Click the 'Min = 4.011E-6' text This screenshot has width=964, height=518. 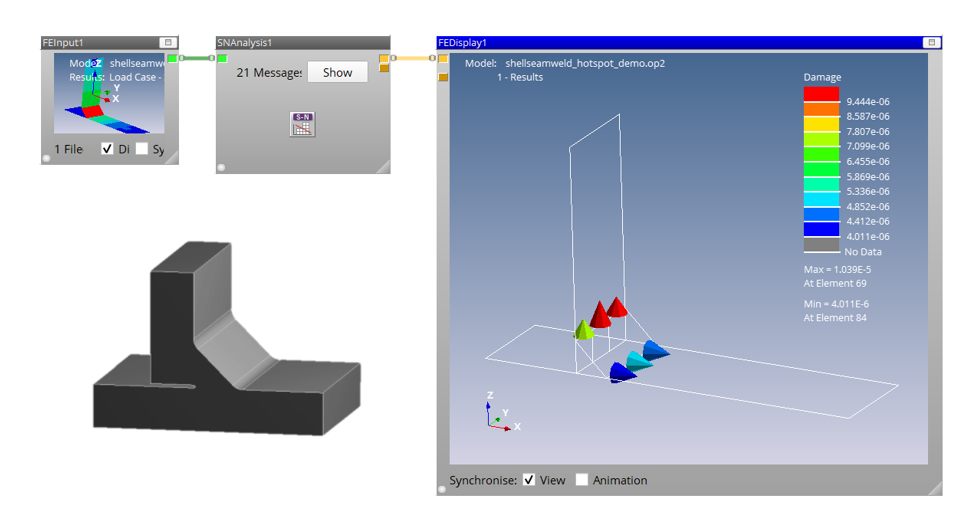pyautogui.click(x=836, y=304)
